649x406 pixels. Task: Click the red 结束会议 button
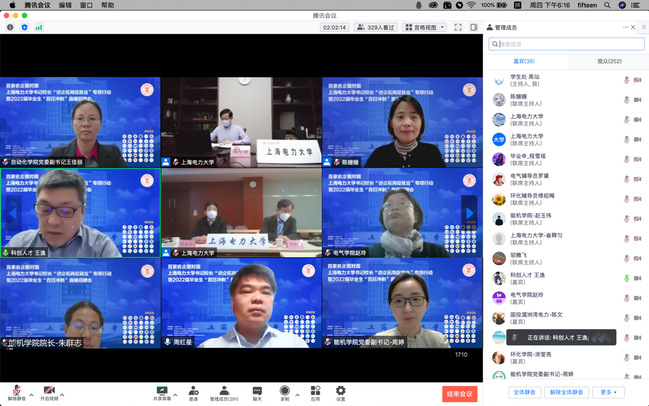(459, 394)
